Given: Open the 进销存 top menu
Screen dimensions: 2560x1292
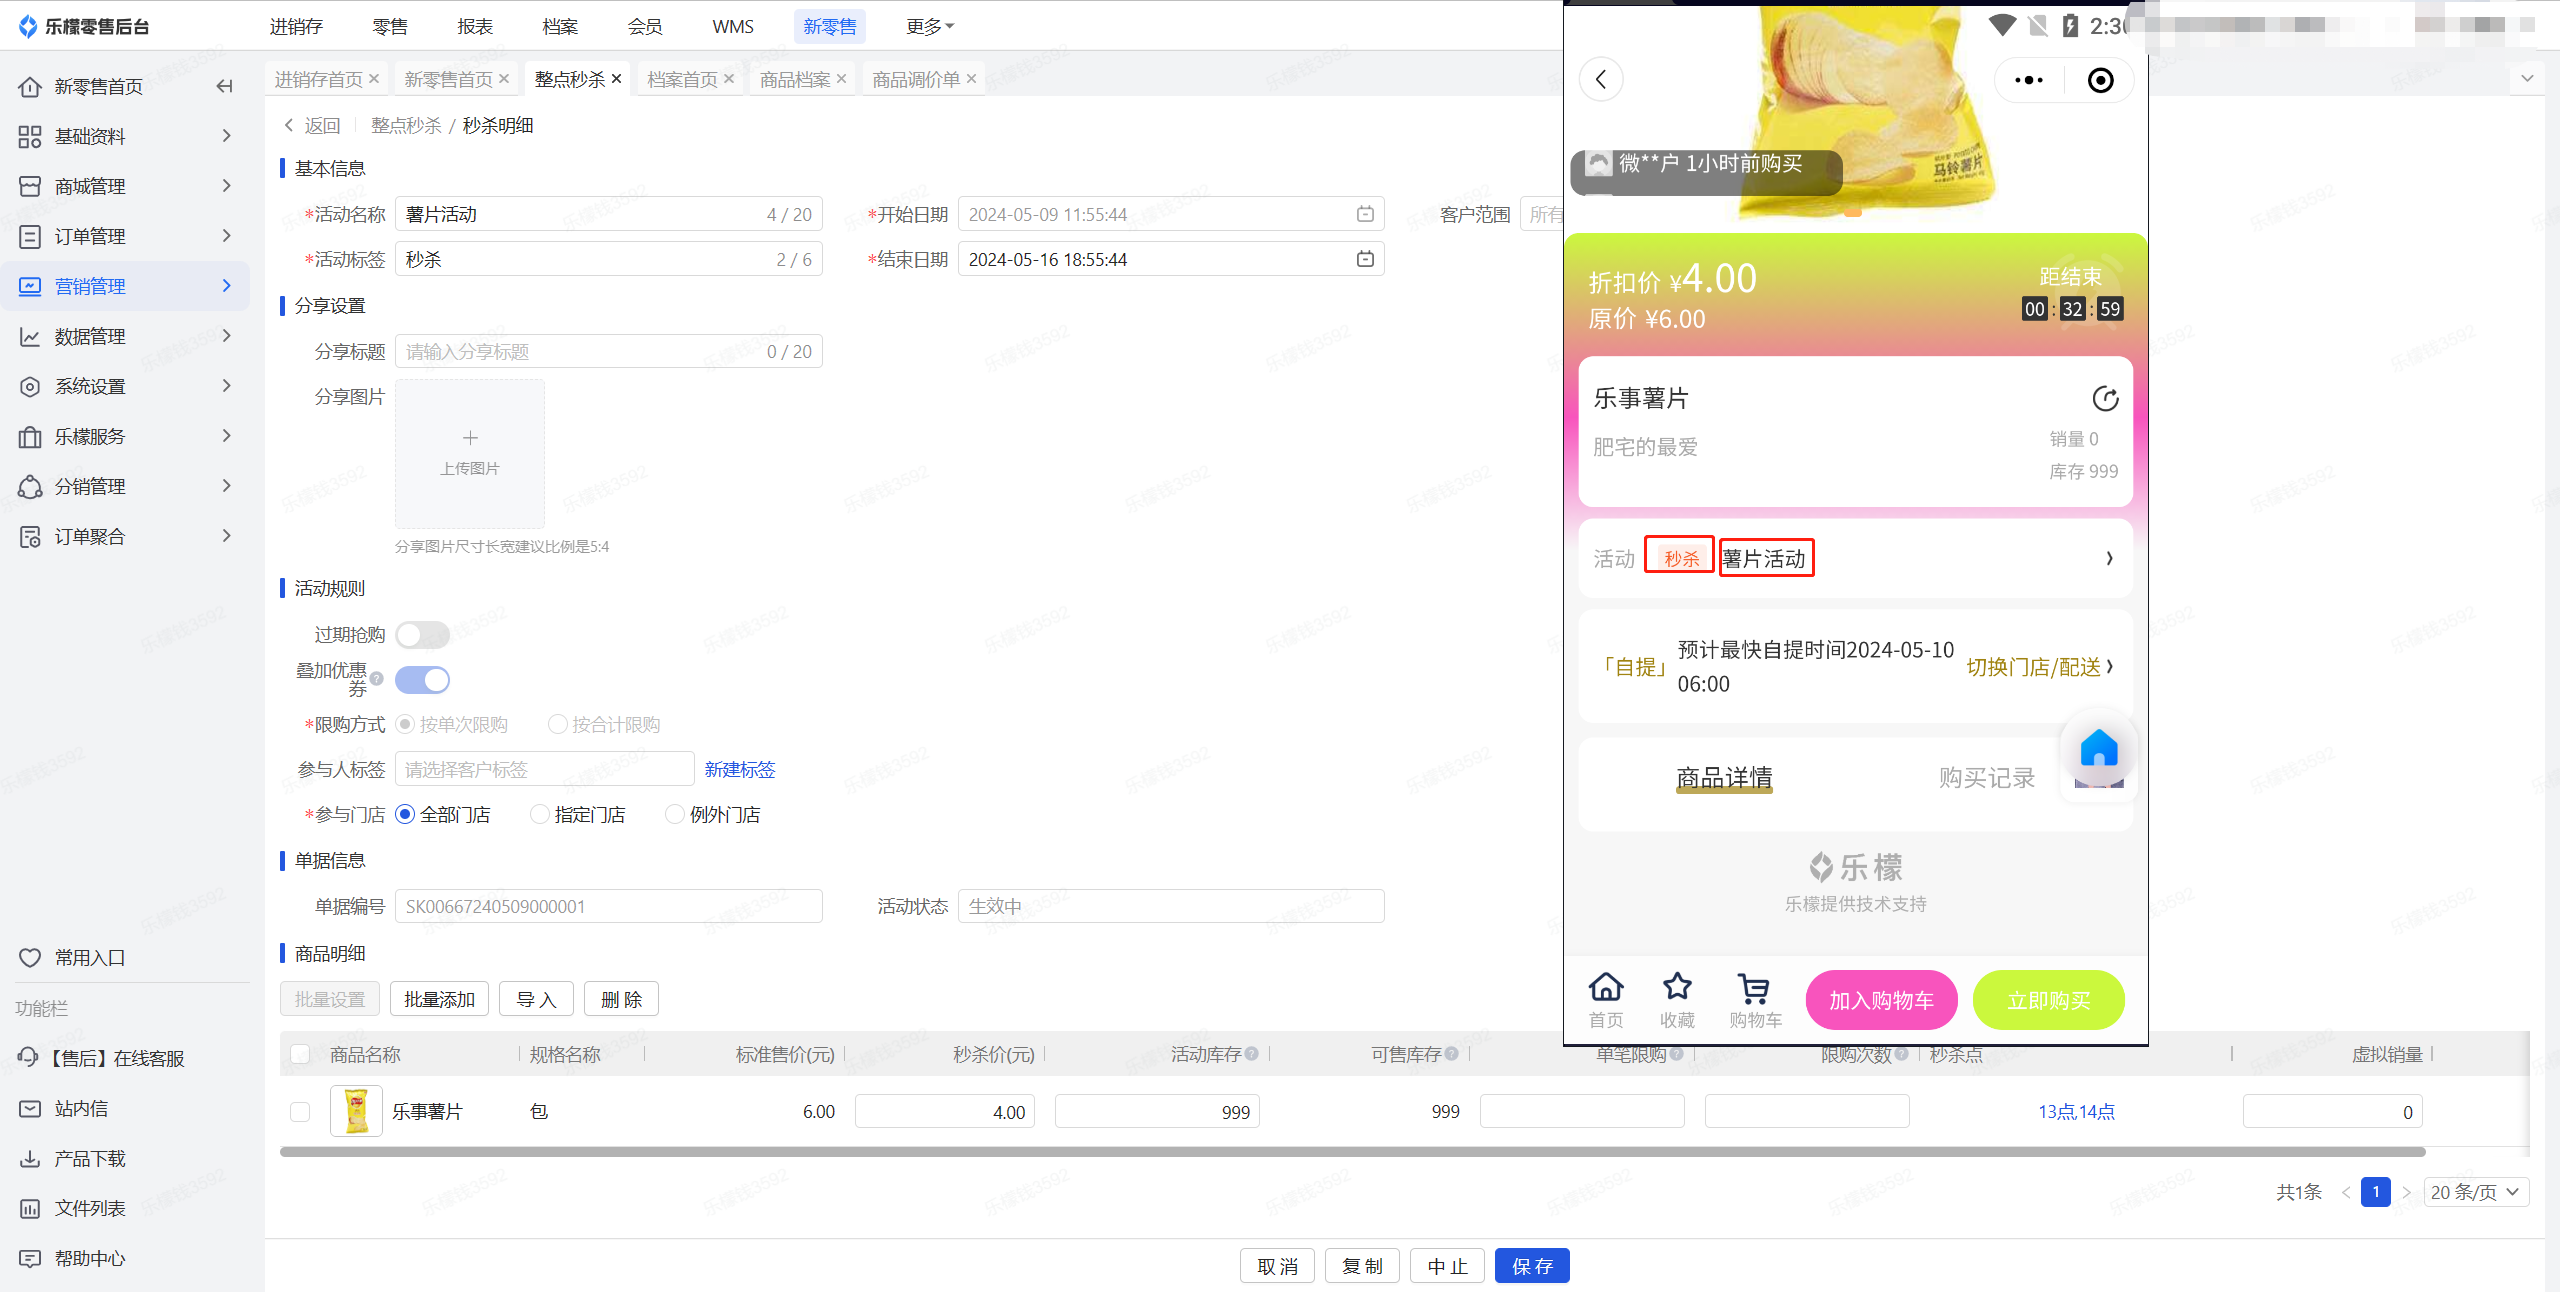Looking at the screenshot, I should pos(296,26).
